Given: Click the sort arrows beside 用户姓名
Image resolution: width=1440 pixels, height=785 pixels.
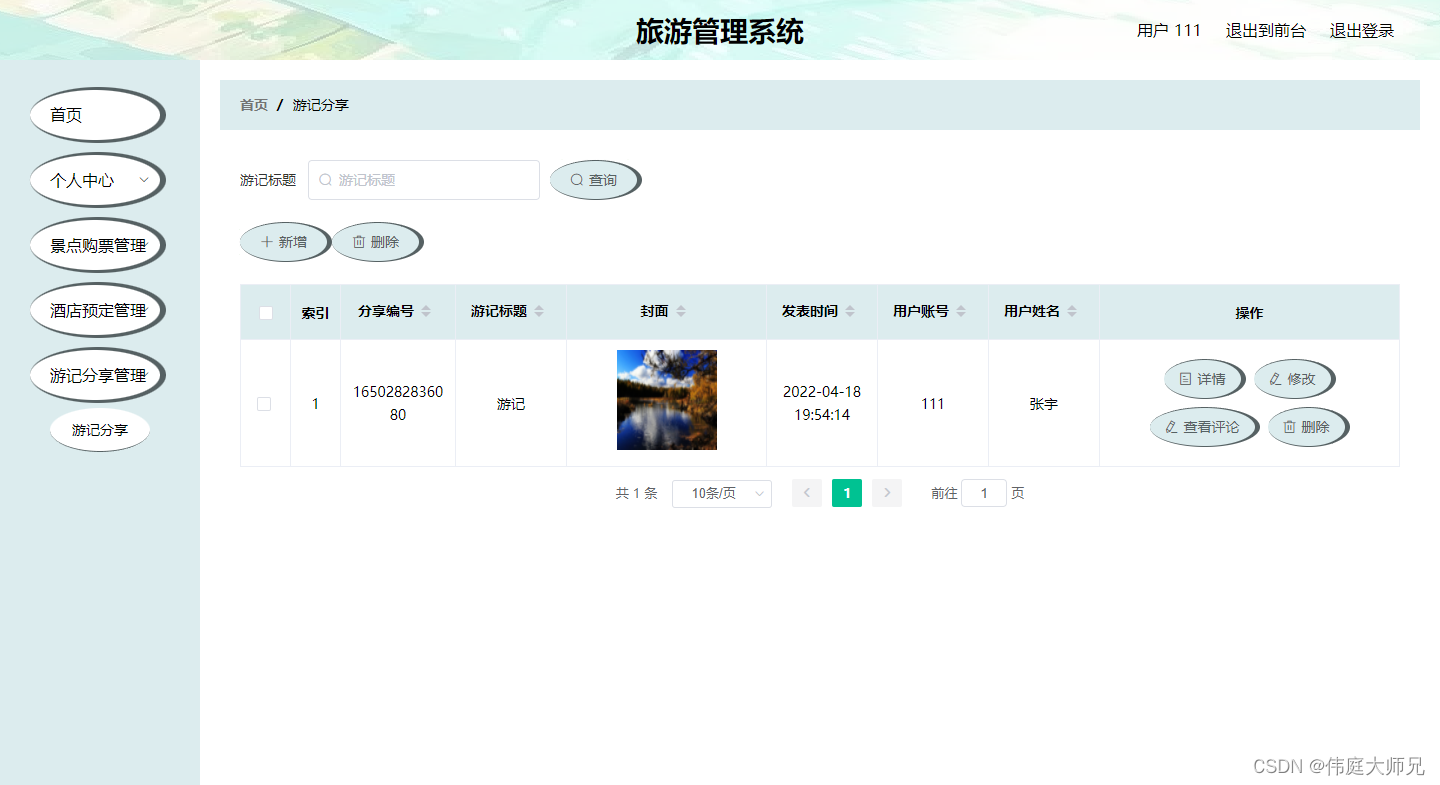Looking at the screenshot, I should [x=1072, y=312].
